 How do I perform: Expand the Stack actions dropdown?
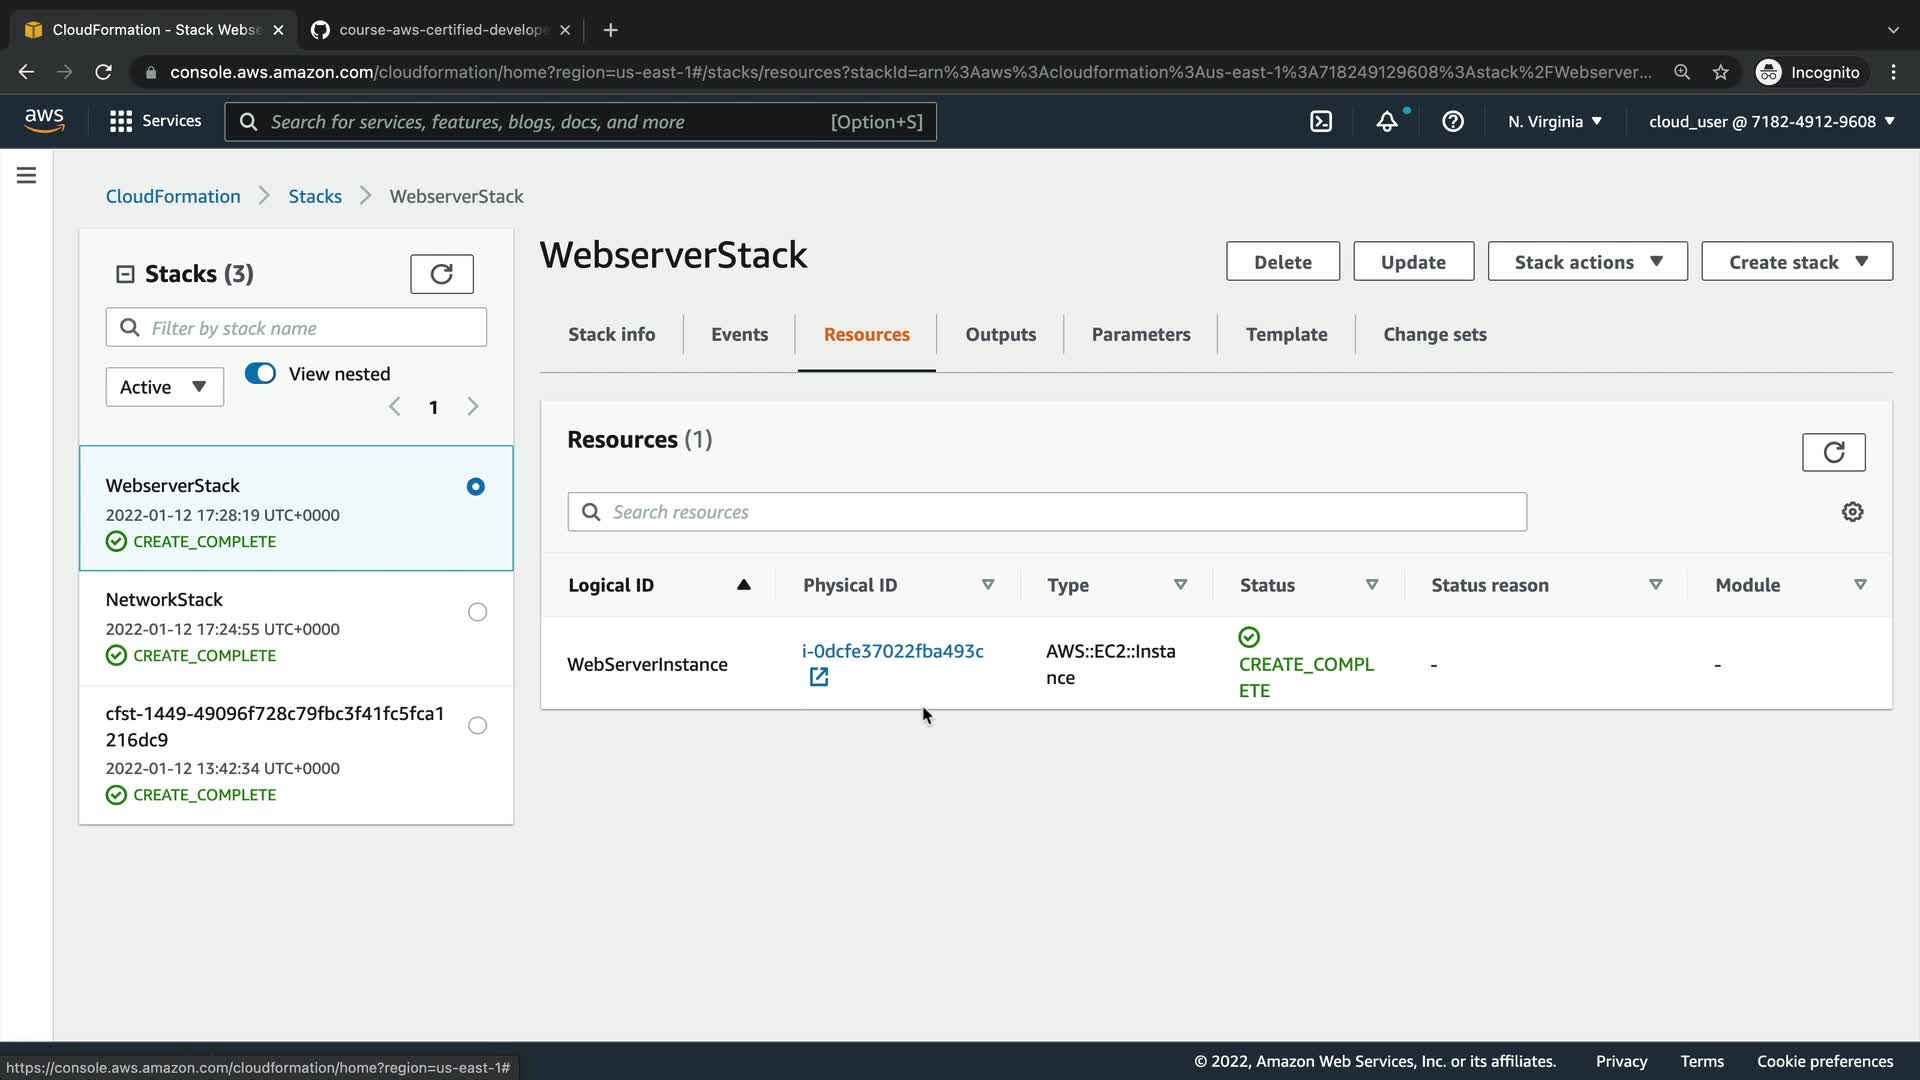[1587, 262]
